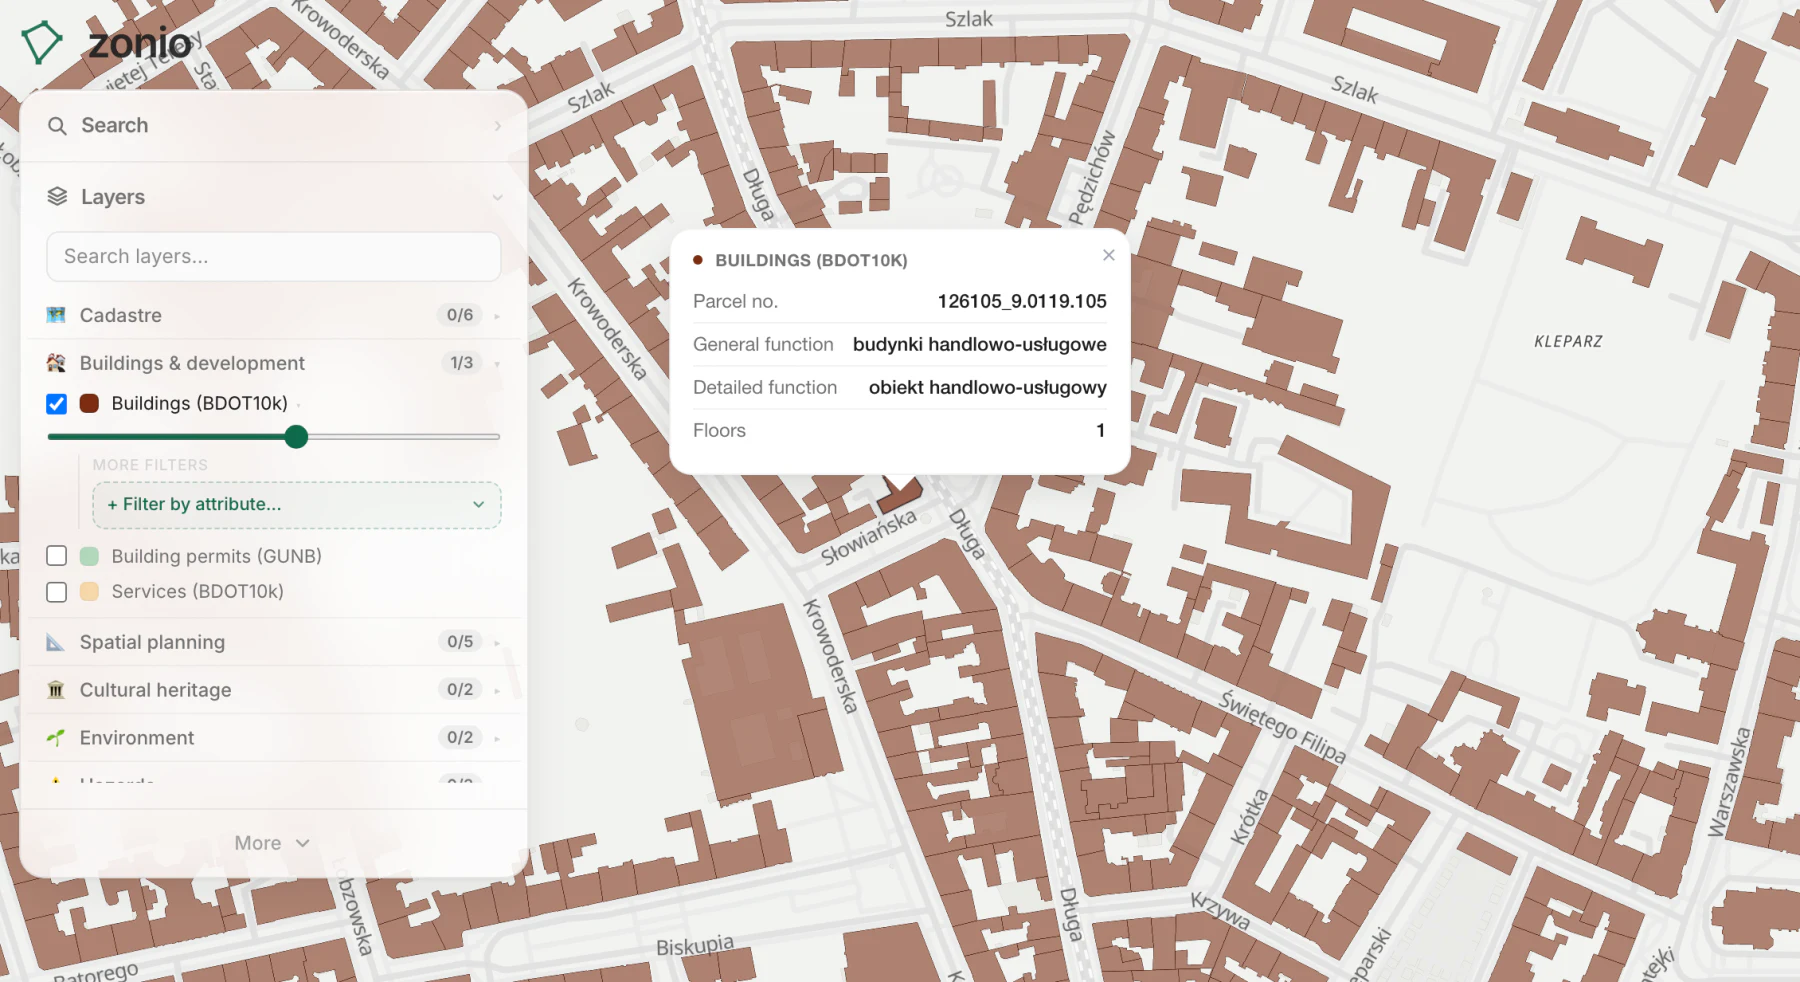Click the Environment sprout icon
The image size is (1800, 982).
tap(56, 738)
